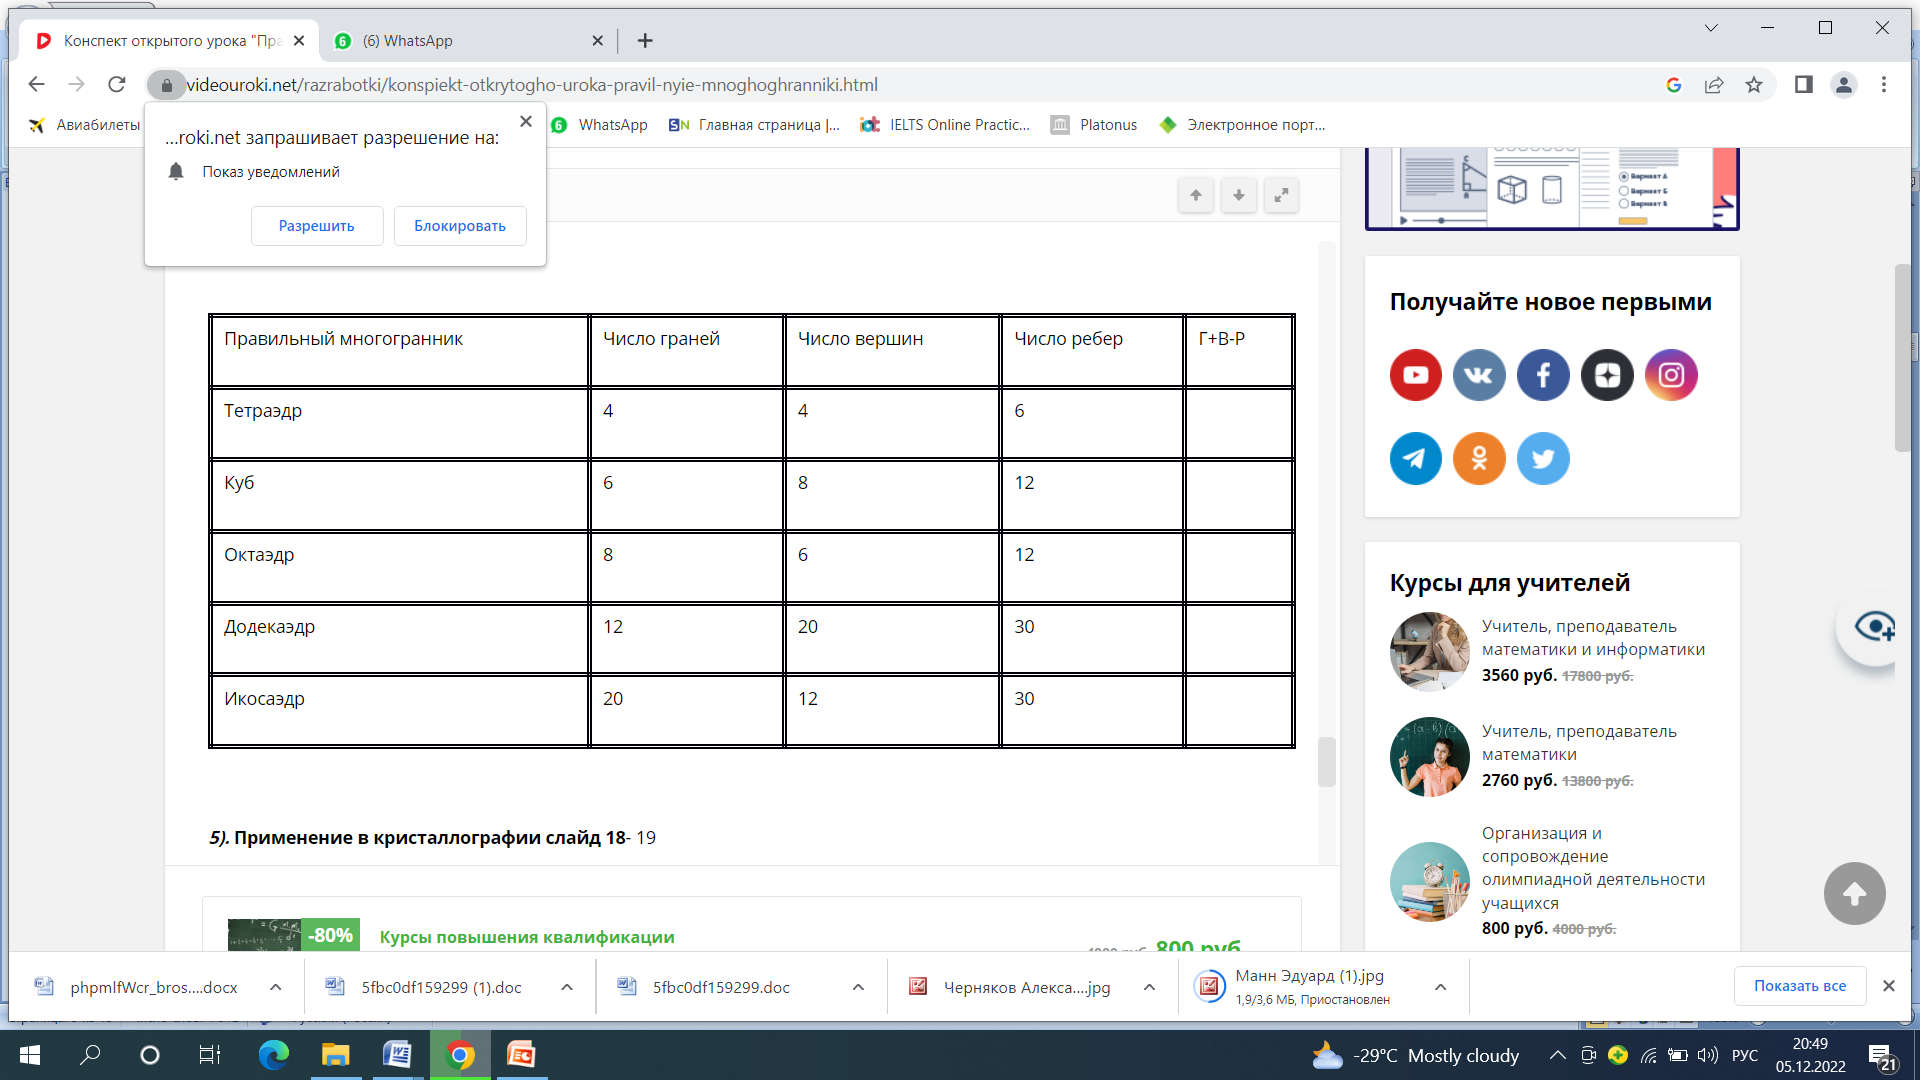Allow notifications with the Разрешить button

click(x=316, y=226)
